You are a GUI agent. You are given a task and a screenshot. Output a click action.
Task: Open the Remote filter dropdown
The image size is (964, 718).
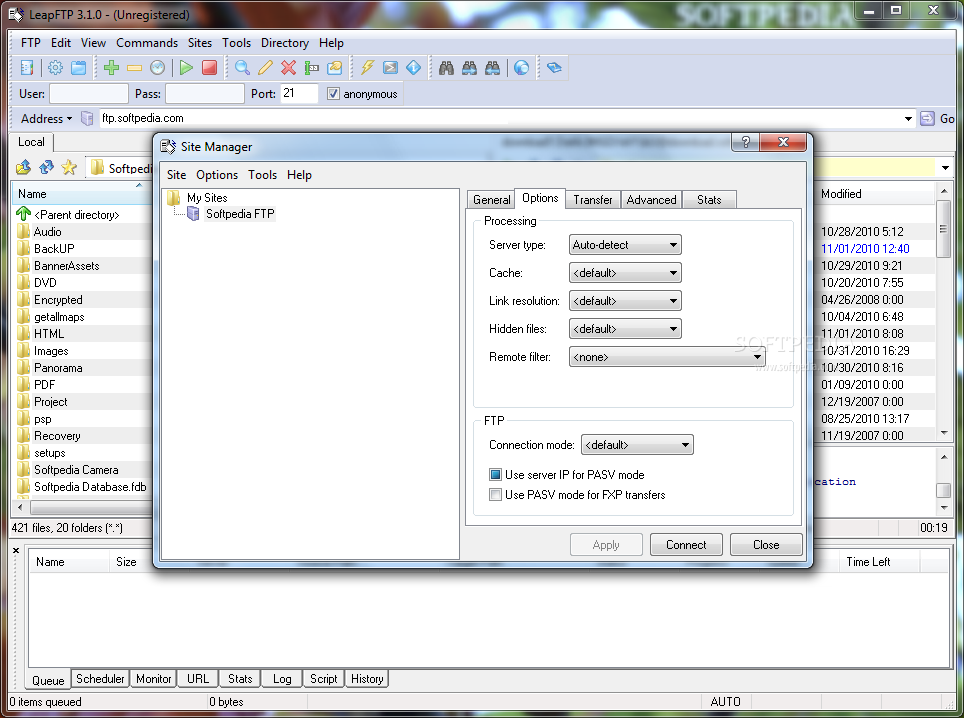pyautogui.click(x=667, y=357)
